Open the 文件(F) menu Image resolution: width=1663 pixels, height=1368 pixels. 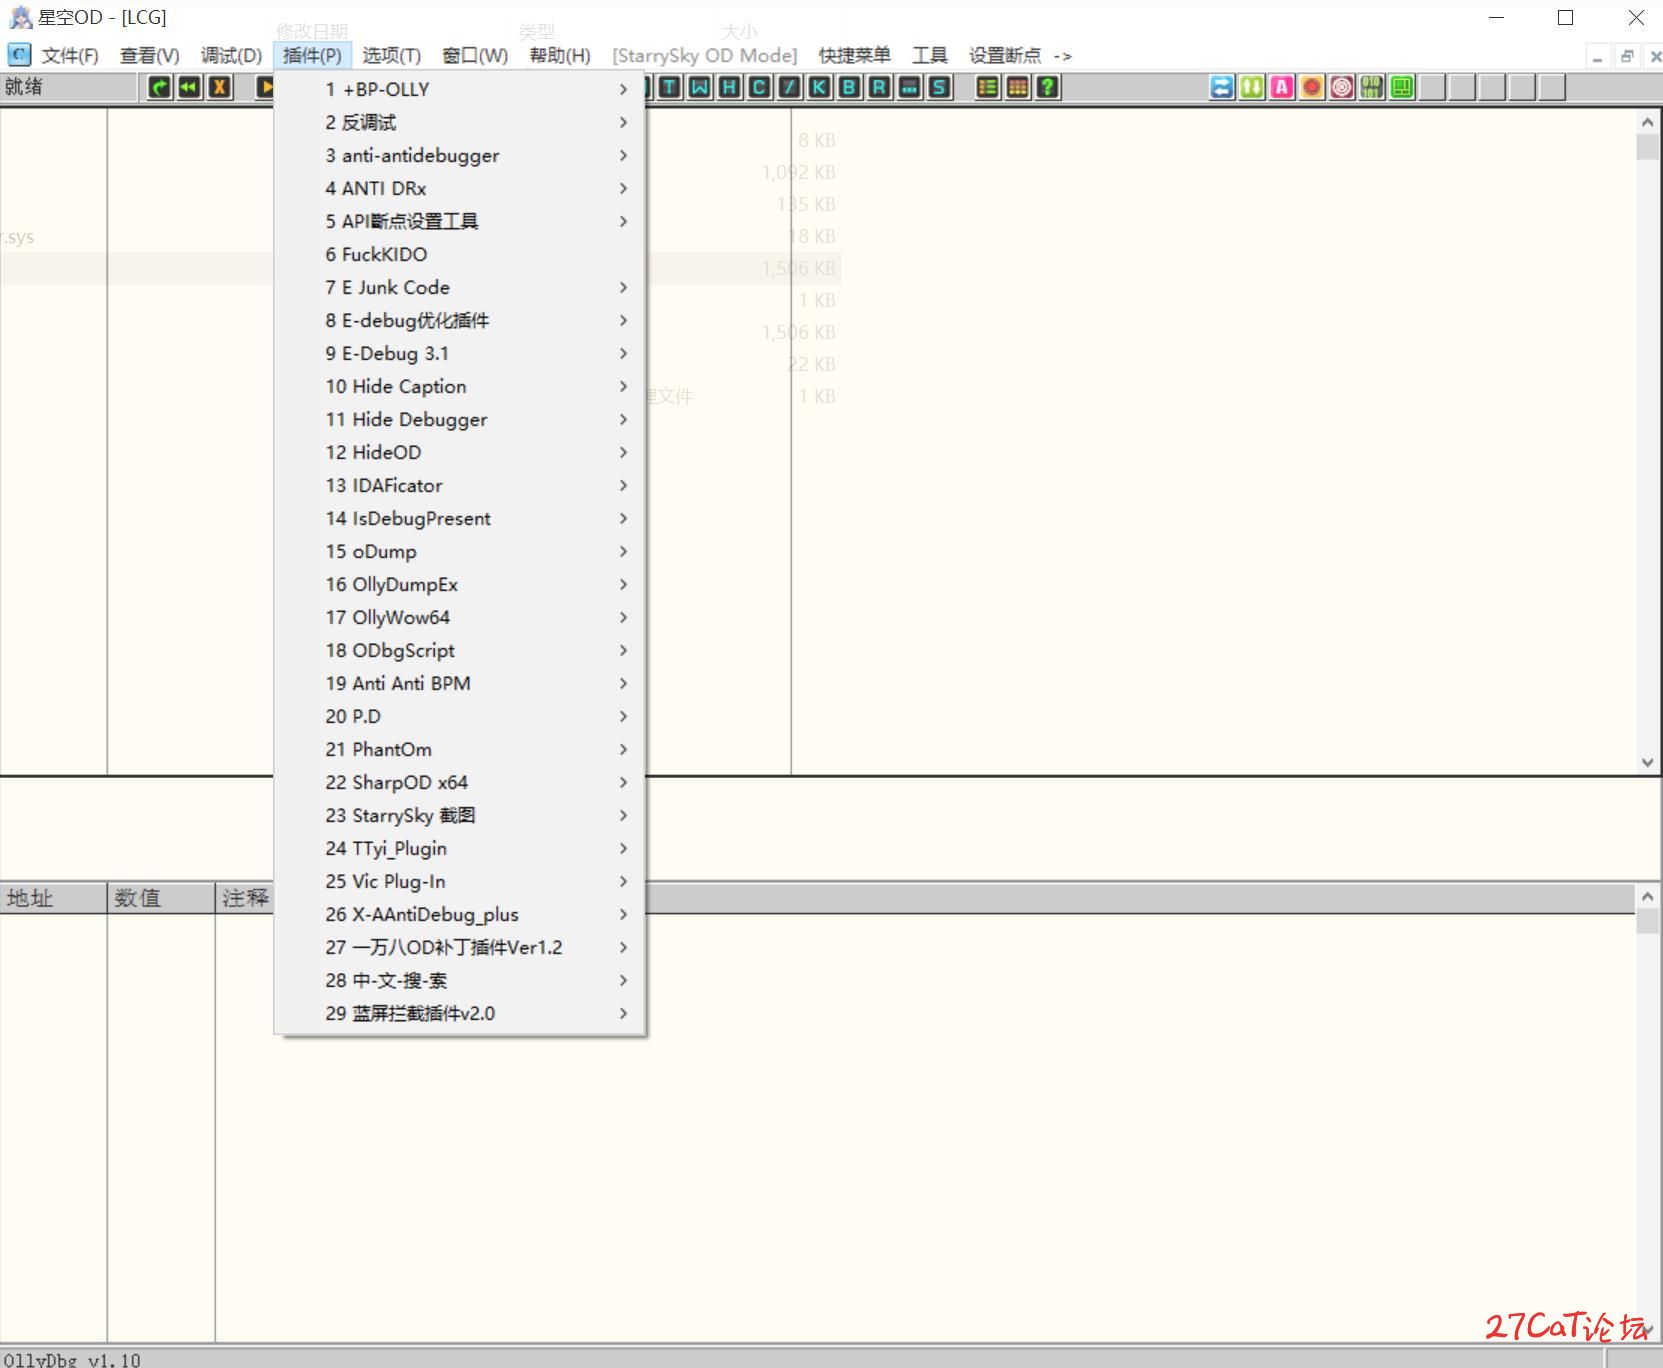(70, 55)
